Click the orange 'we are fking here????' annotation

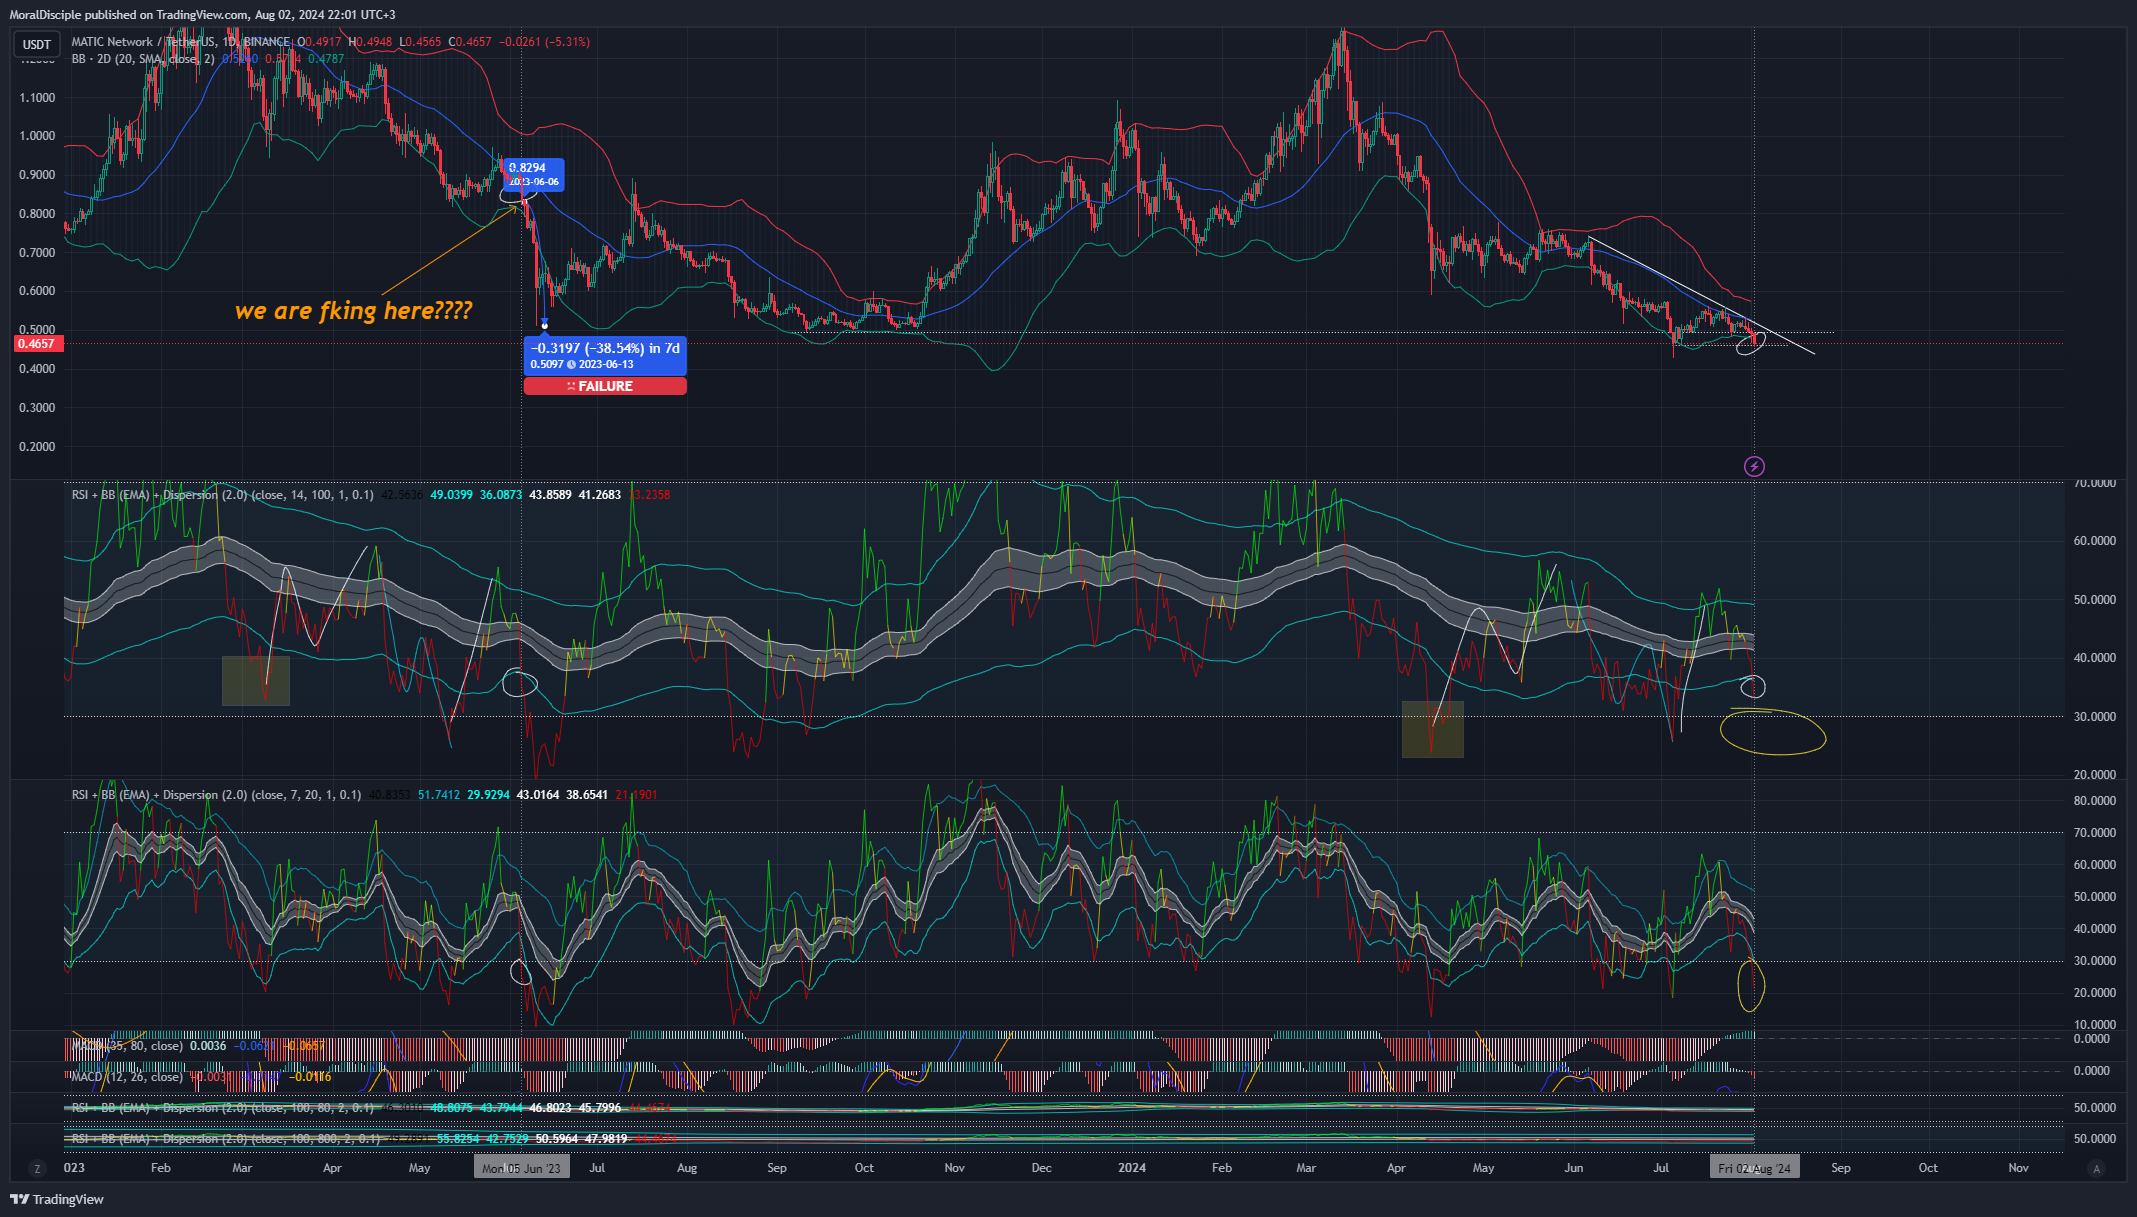coord(353,311)
